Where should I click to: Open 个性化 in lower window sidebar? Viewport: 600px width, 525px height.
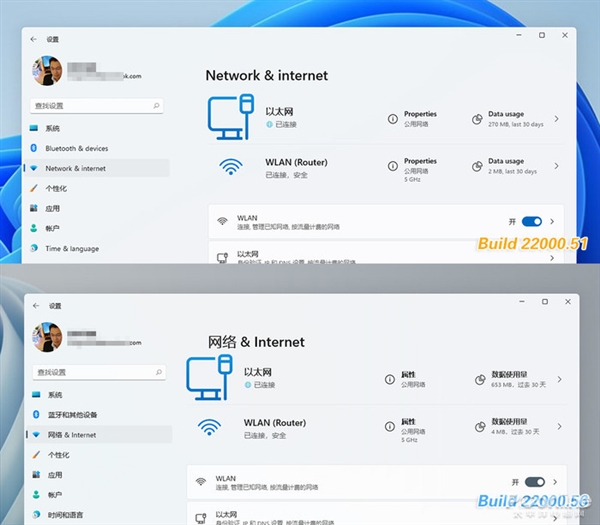pos(99,455)
